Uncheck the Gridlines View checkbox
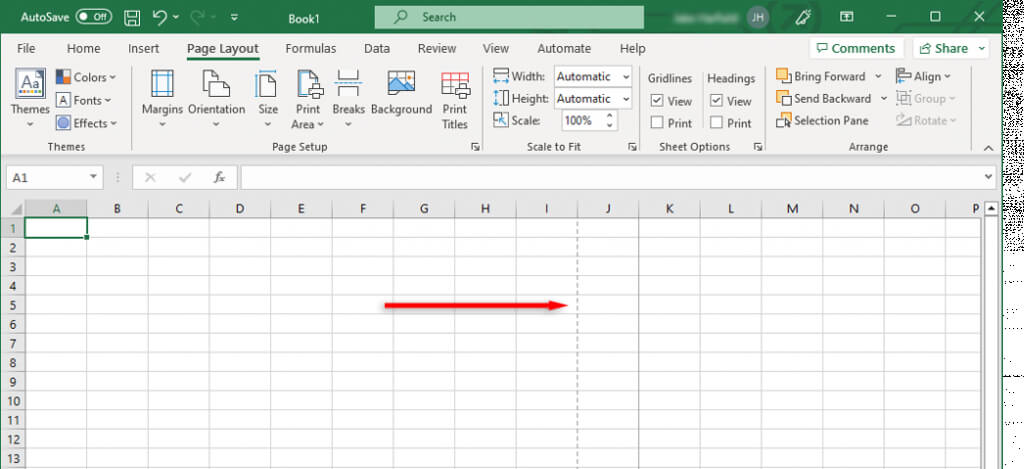Screen dimensions: 1024x469 [x=657, y=101]
